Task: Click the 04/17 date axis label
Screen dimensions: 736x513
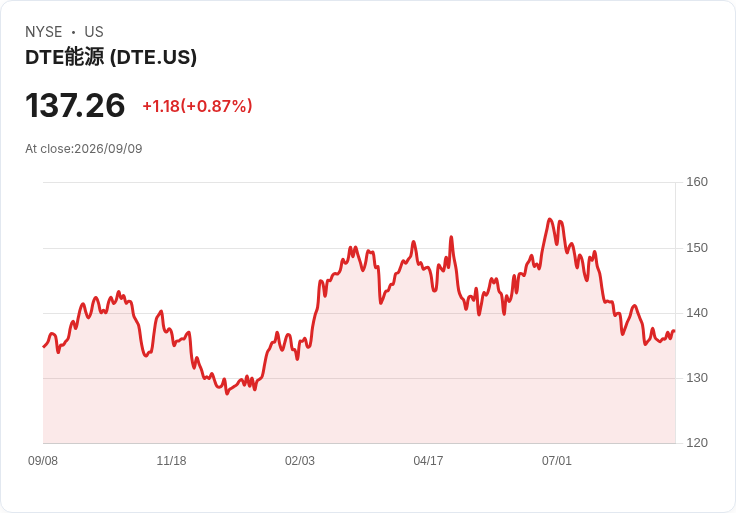Action: pyautogui.click(x=428, y=461)
